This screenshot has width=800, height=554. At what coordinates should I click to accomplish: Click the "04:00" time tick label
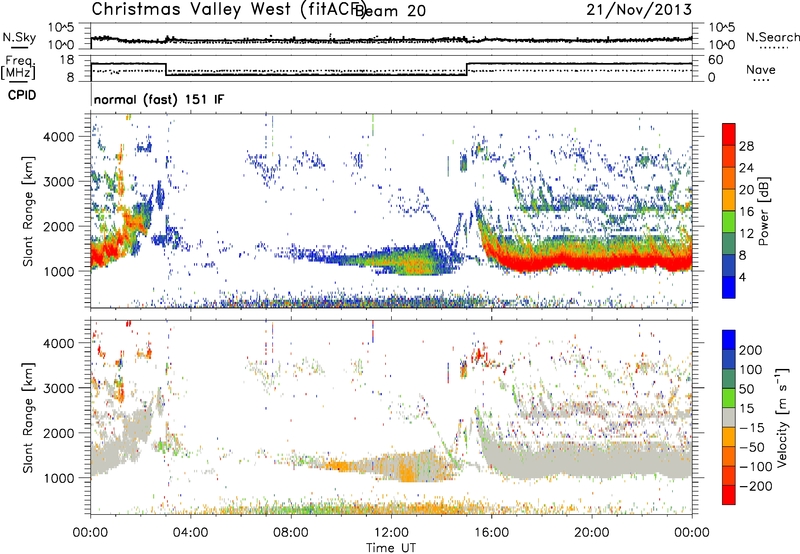190,533
